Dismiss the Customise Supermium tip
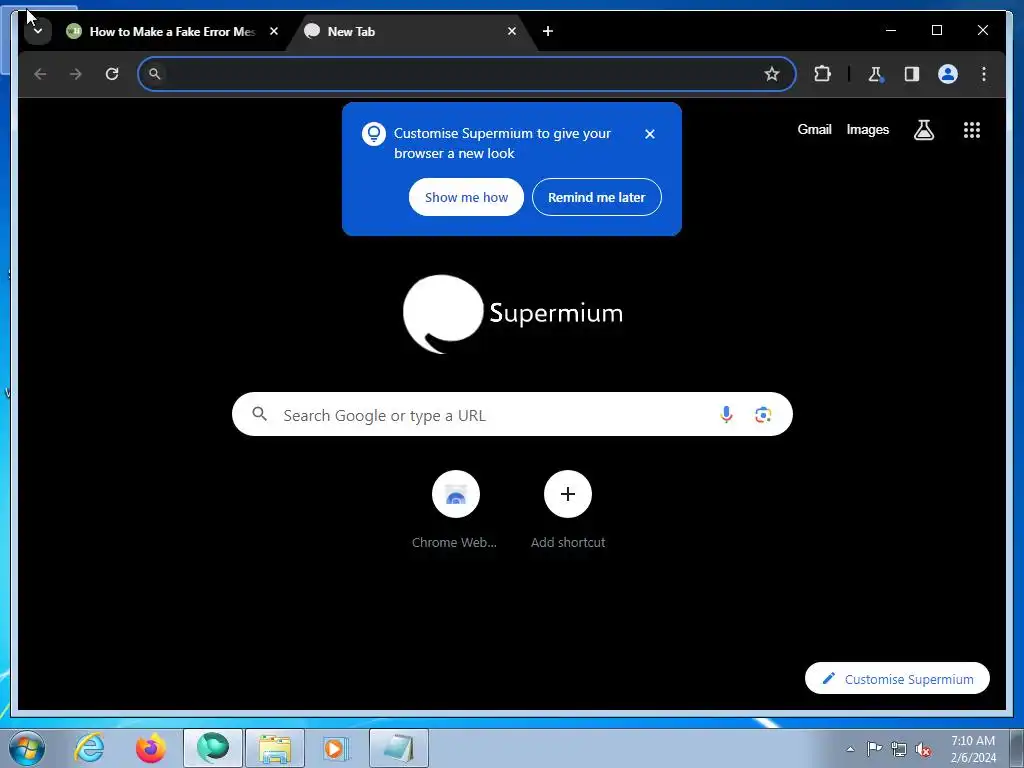The image size is (1024, 768). [x=650, y=134]
